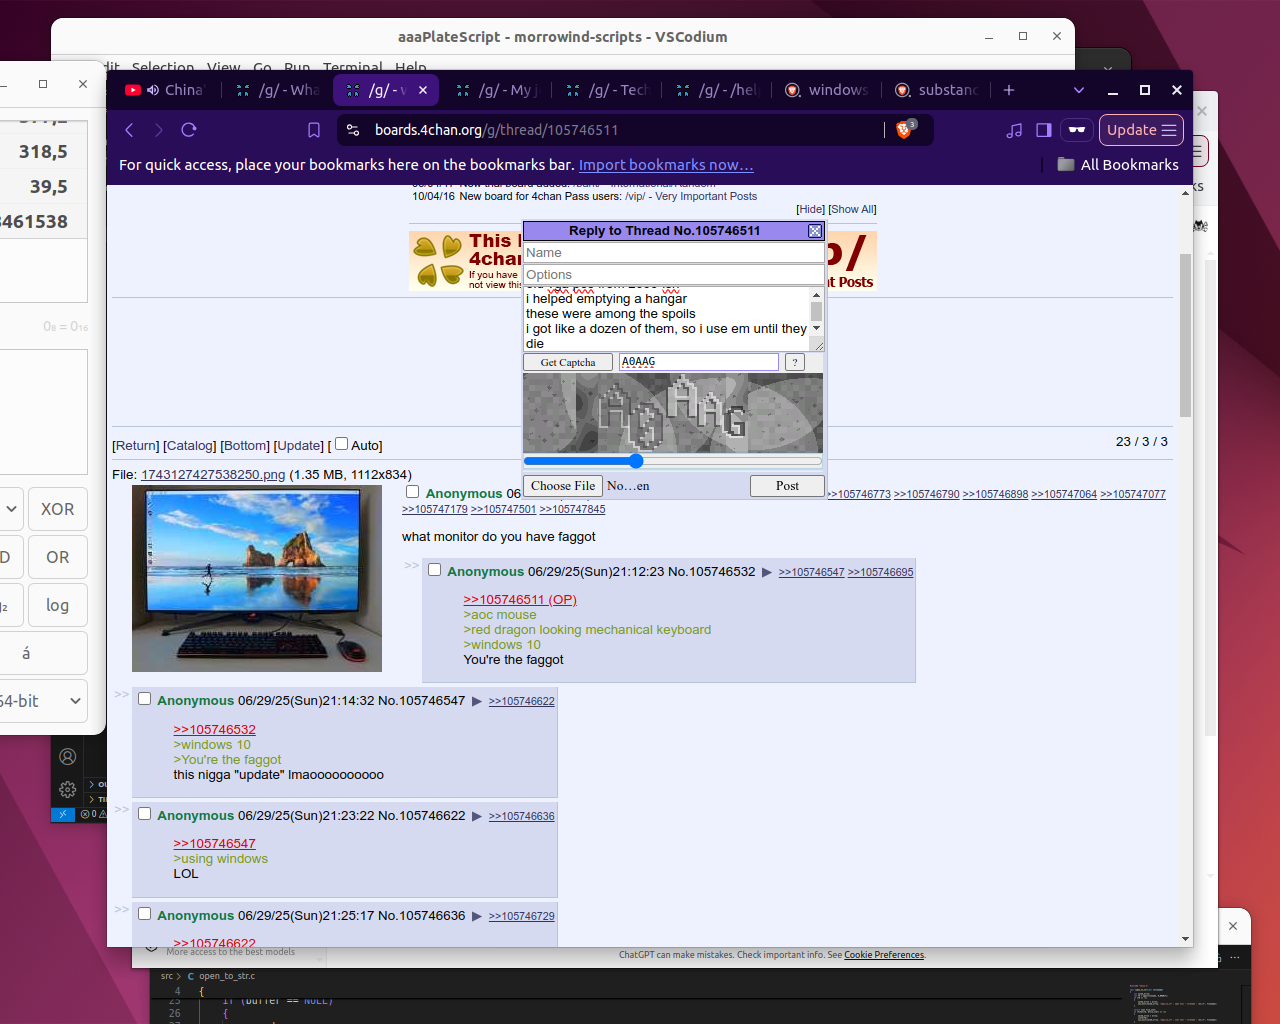This screenshot has height=1024, width=1280.
Task: Select checkbox for post No.105746636
Action: click(144, 914)
